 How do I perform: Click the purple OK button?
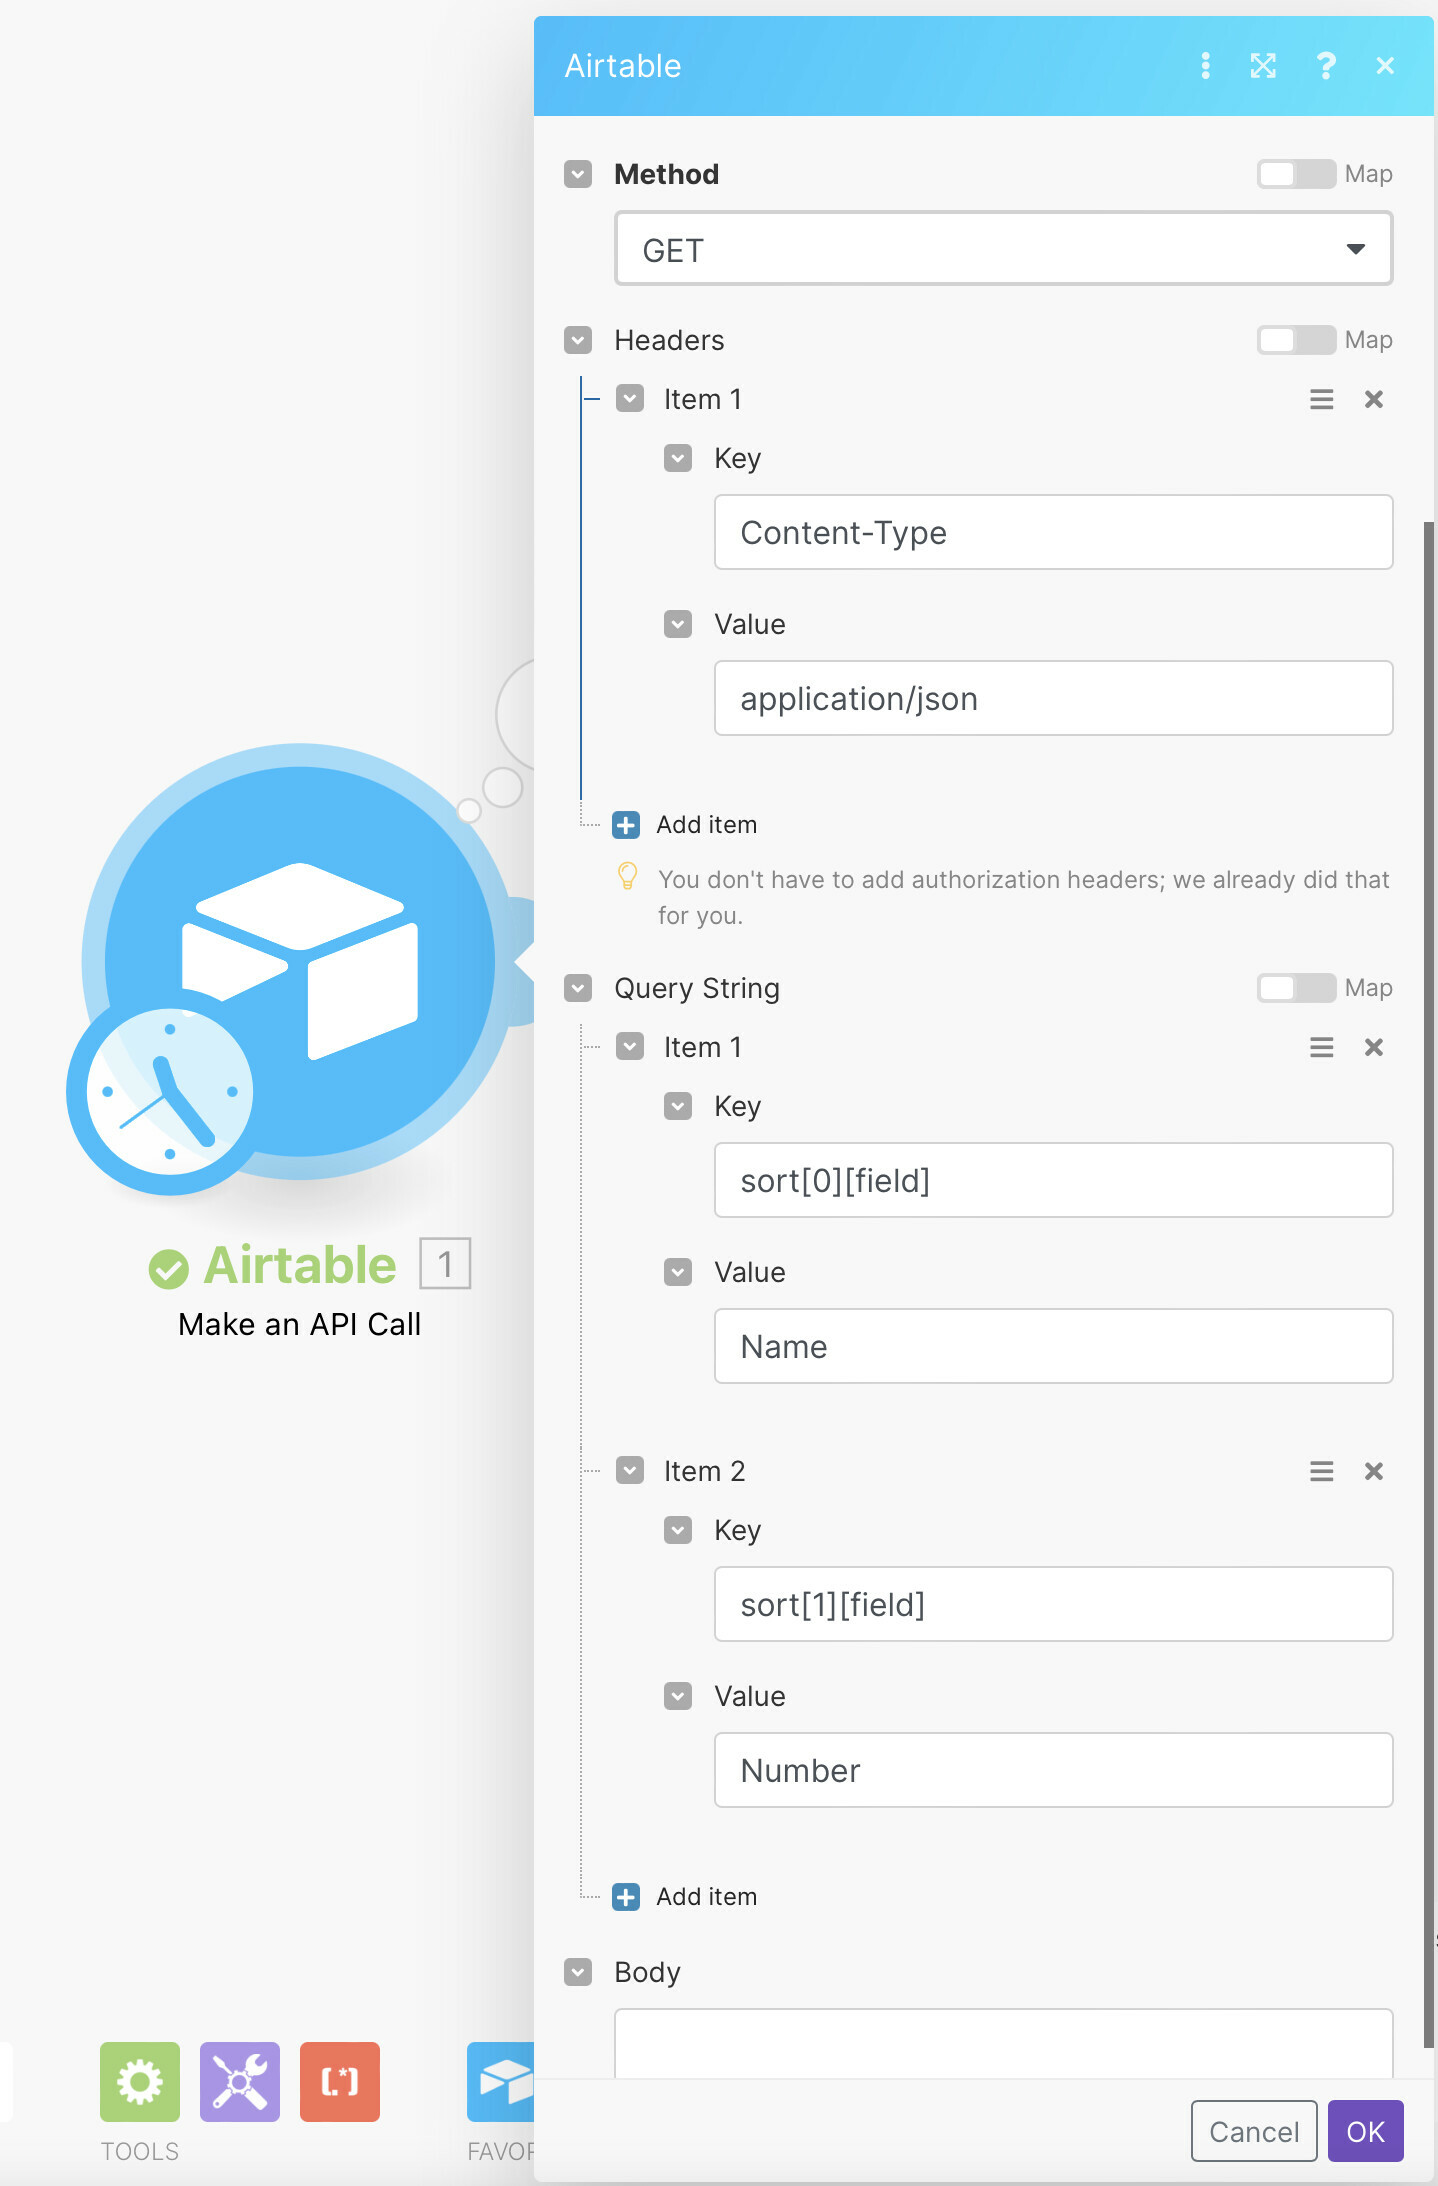(1366, 2131)
